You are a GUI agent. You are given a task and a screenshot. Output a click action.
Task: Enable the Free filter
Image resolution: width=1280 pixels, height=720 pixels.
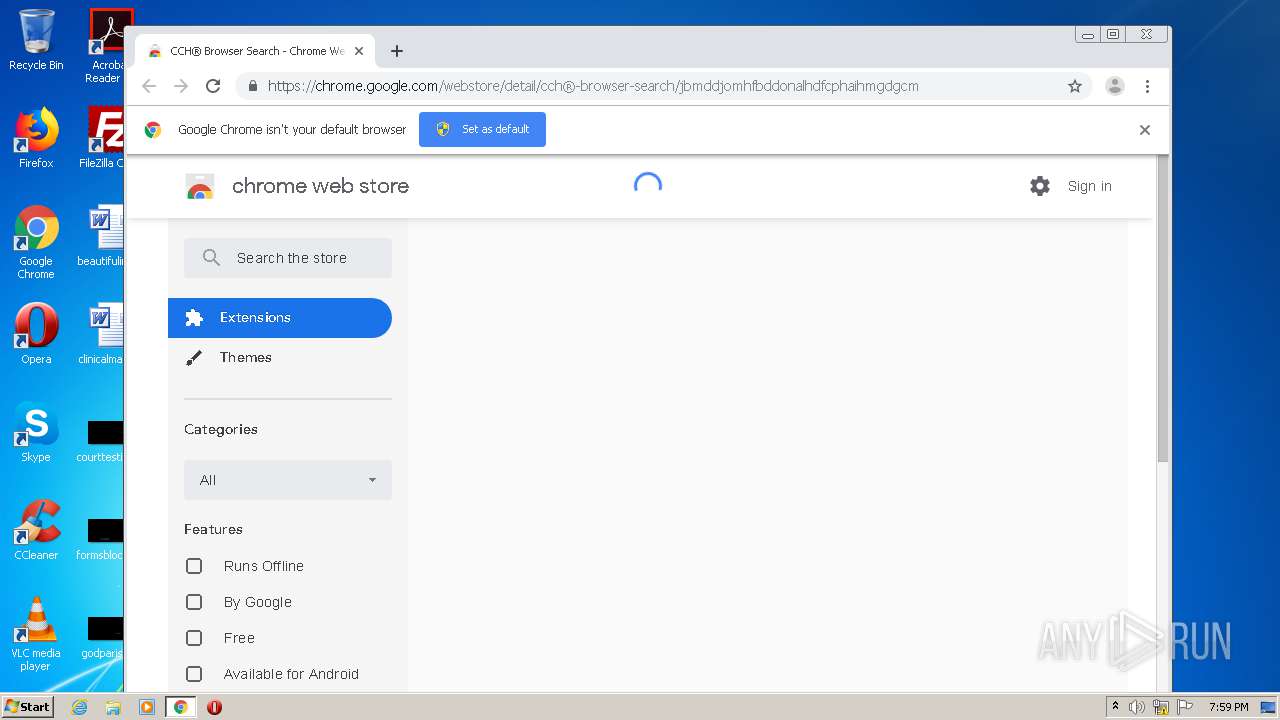194,638
